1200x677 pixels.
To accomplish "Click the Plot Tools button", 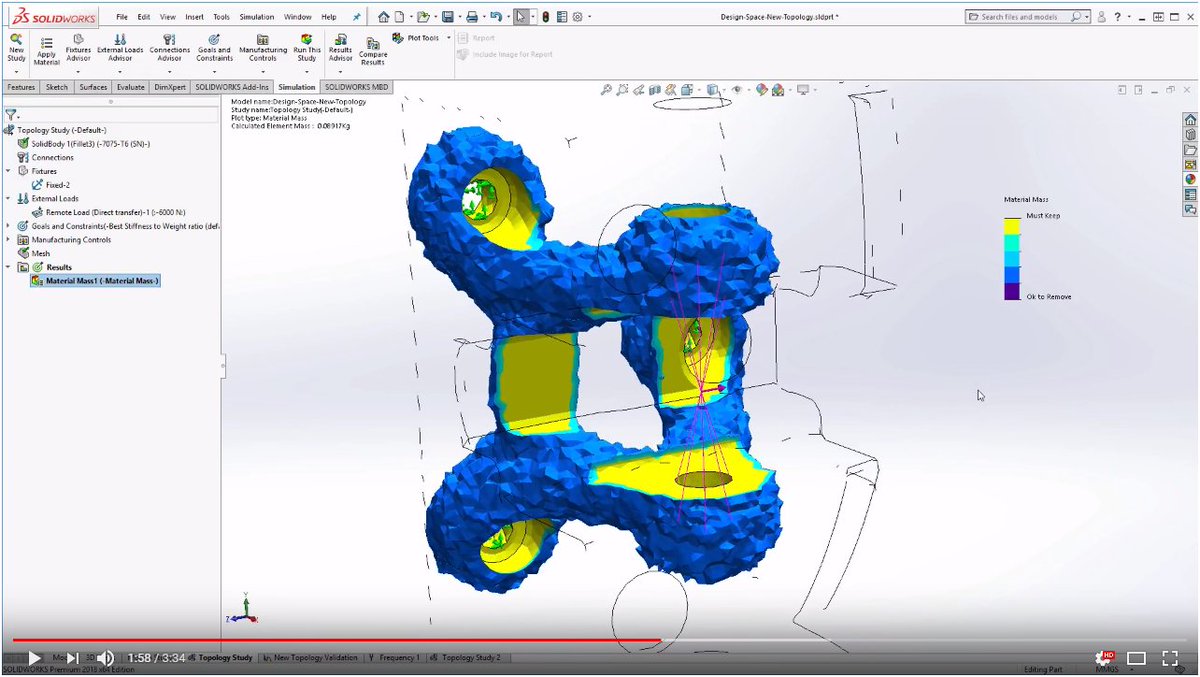I will (416, 38).
